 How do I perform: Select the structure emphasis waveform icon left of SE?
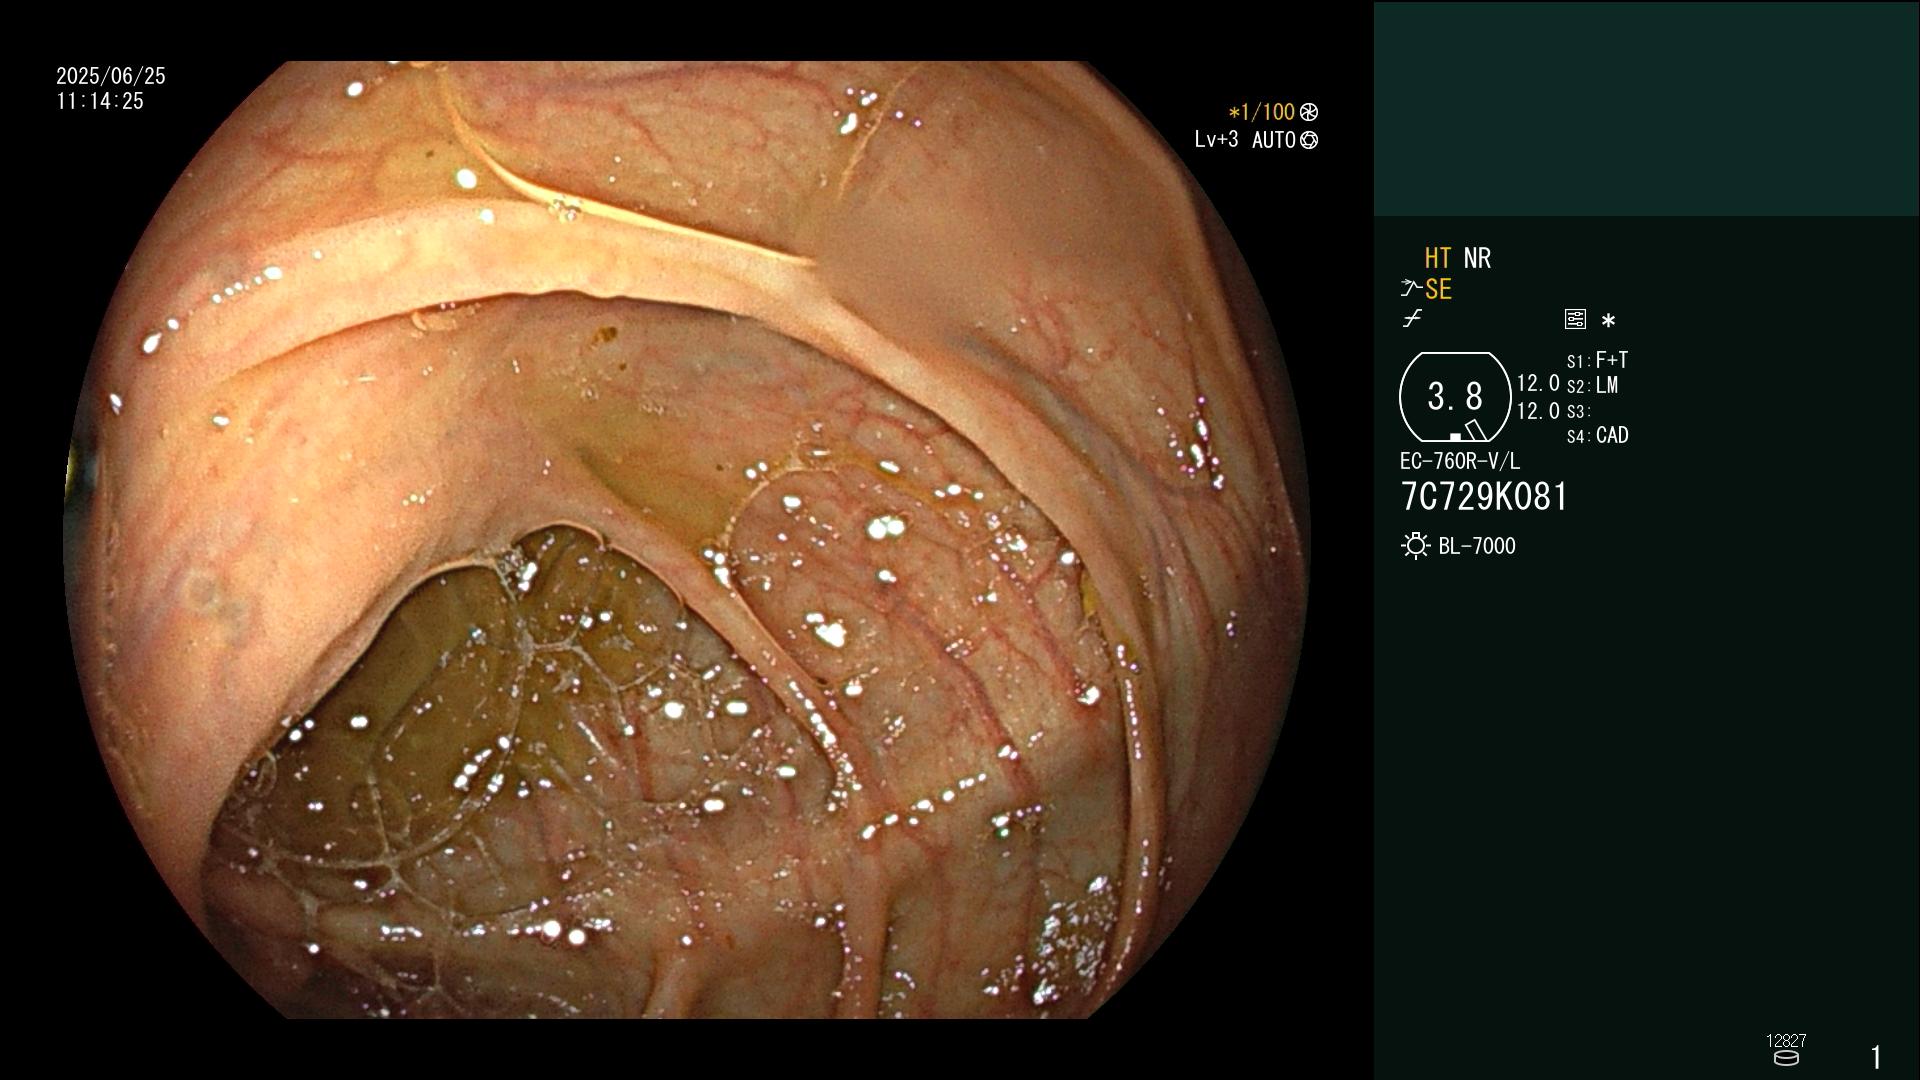coord(1411,289)
